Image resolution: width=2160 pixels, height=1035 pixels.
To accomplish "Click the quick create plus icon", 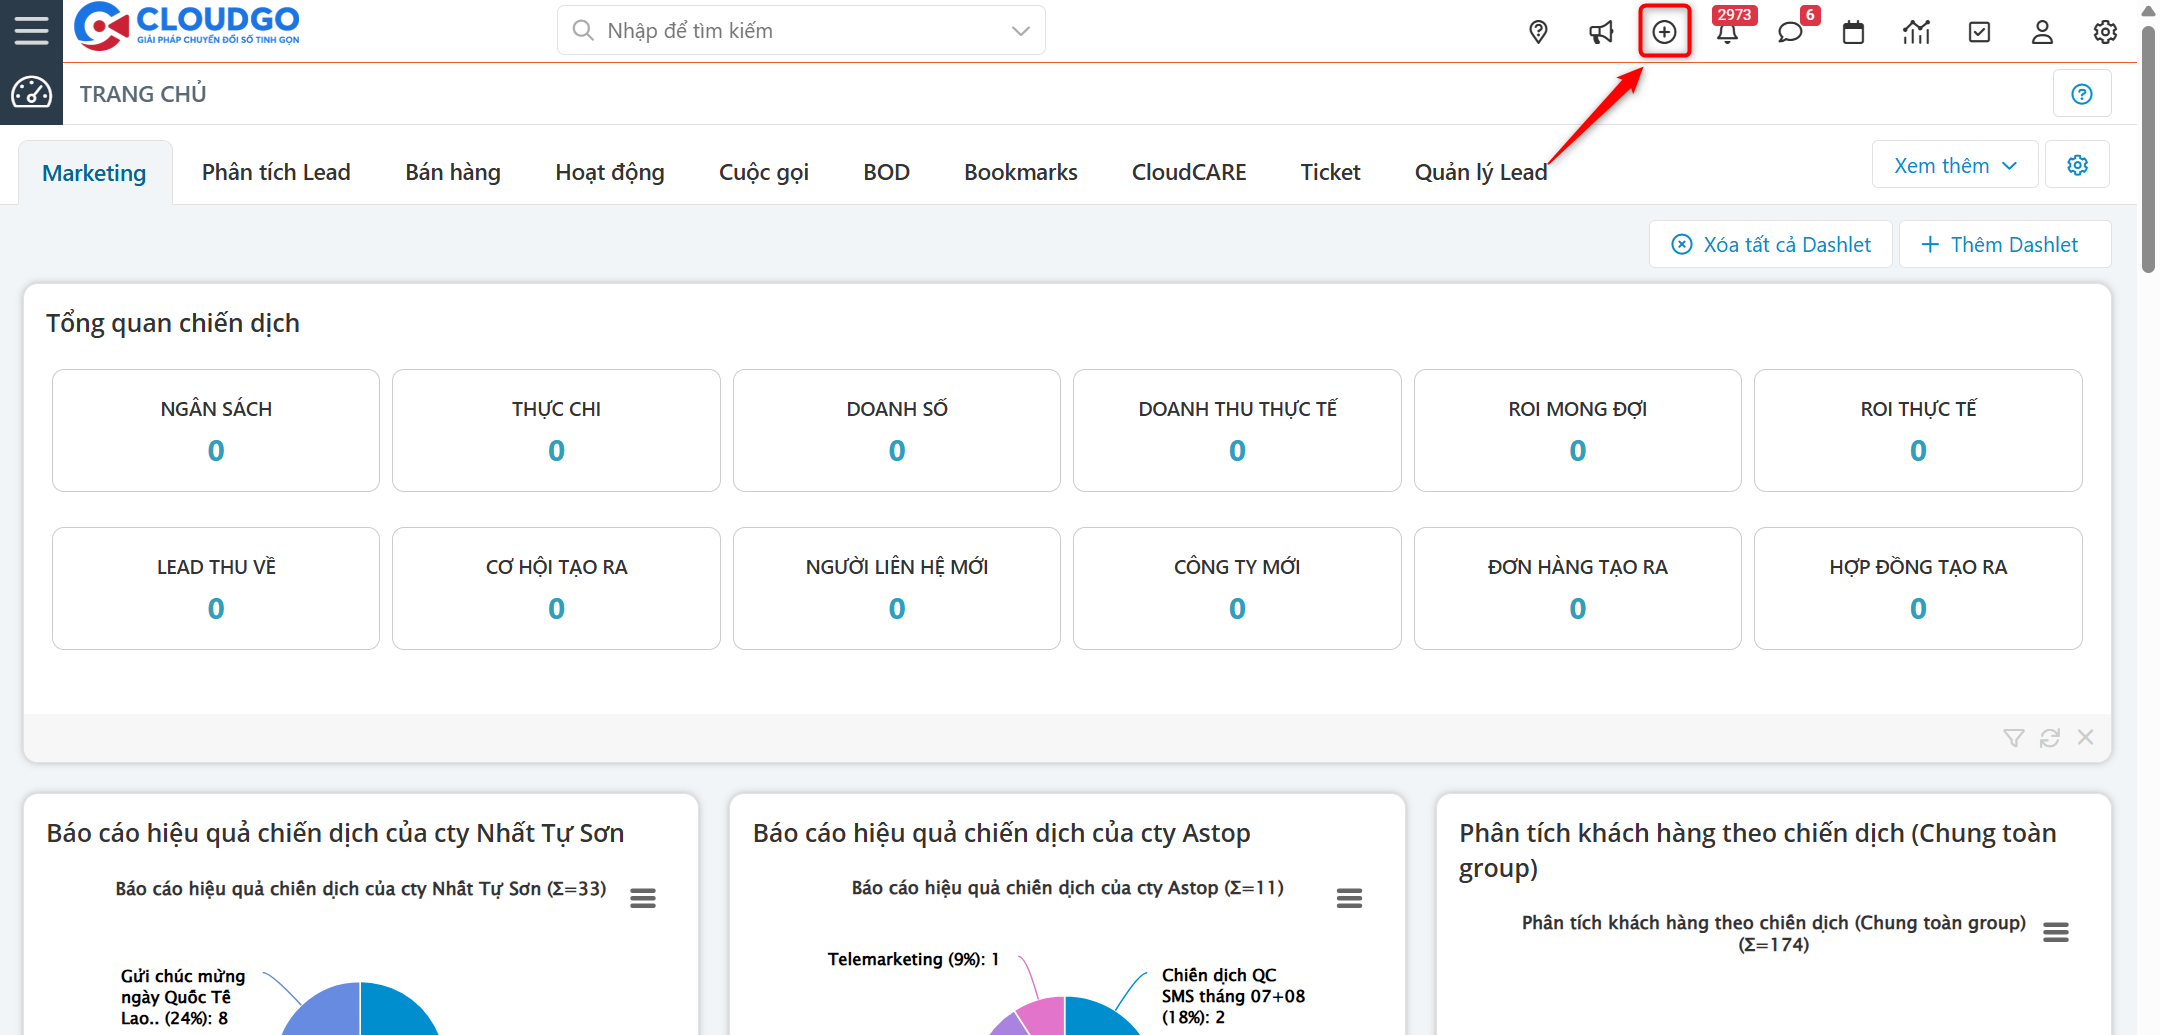I will (x=1664, y=32).
